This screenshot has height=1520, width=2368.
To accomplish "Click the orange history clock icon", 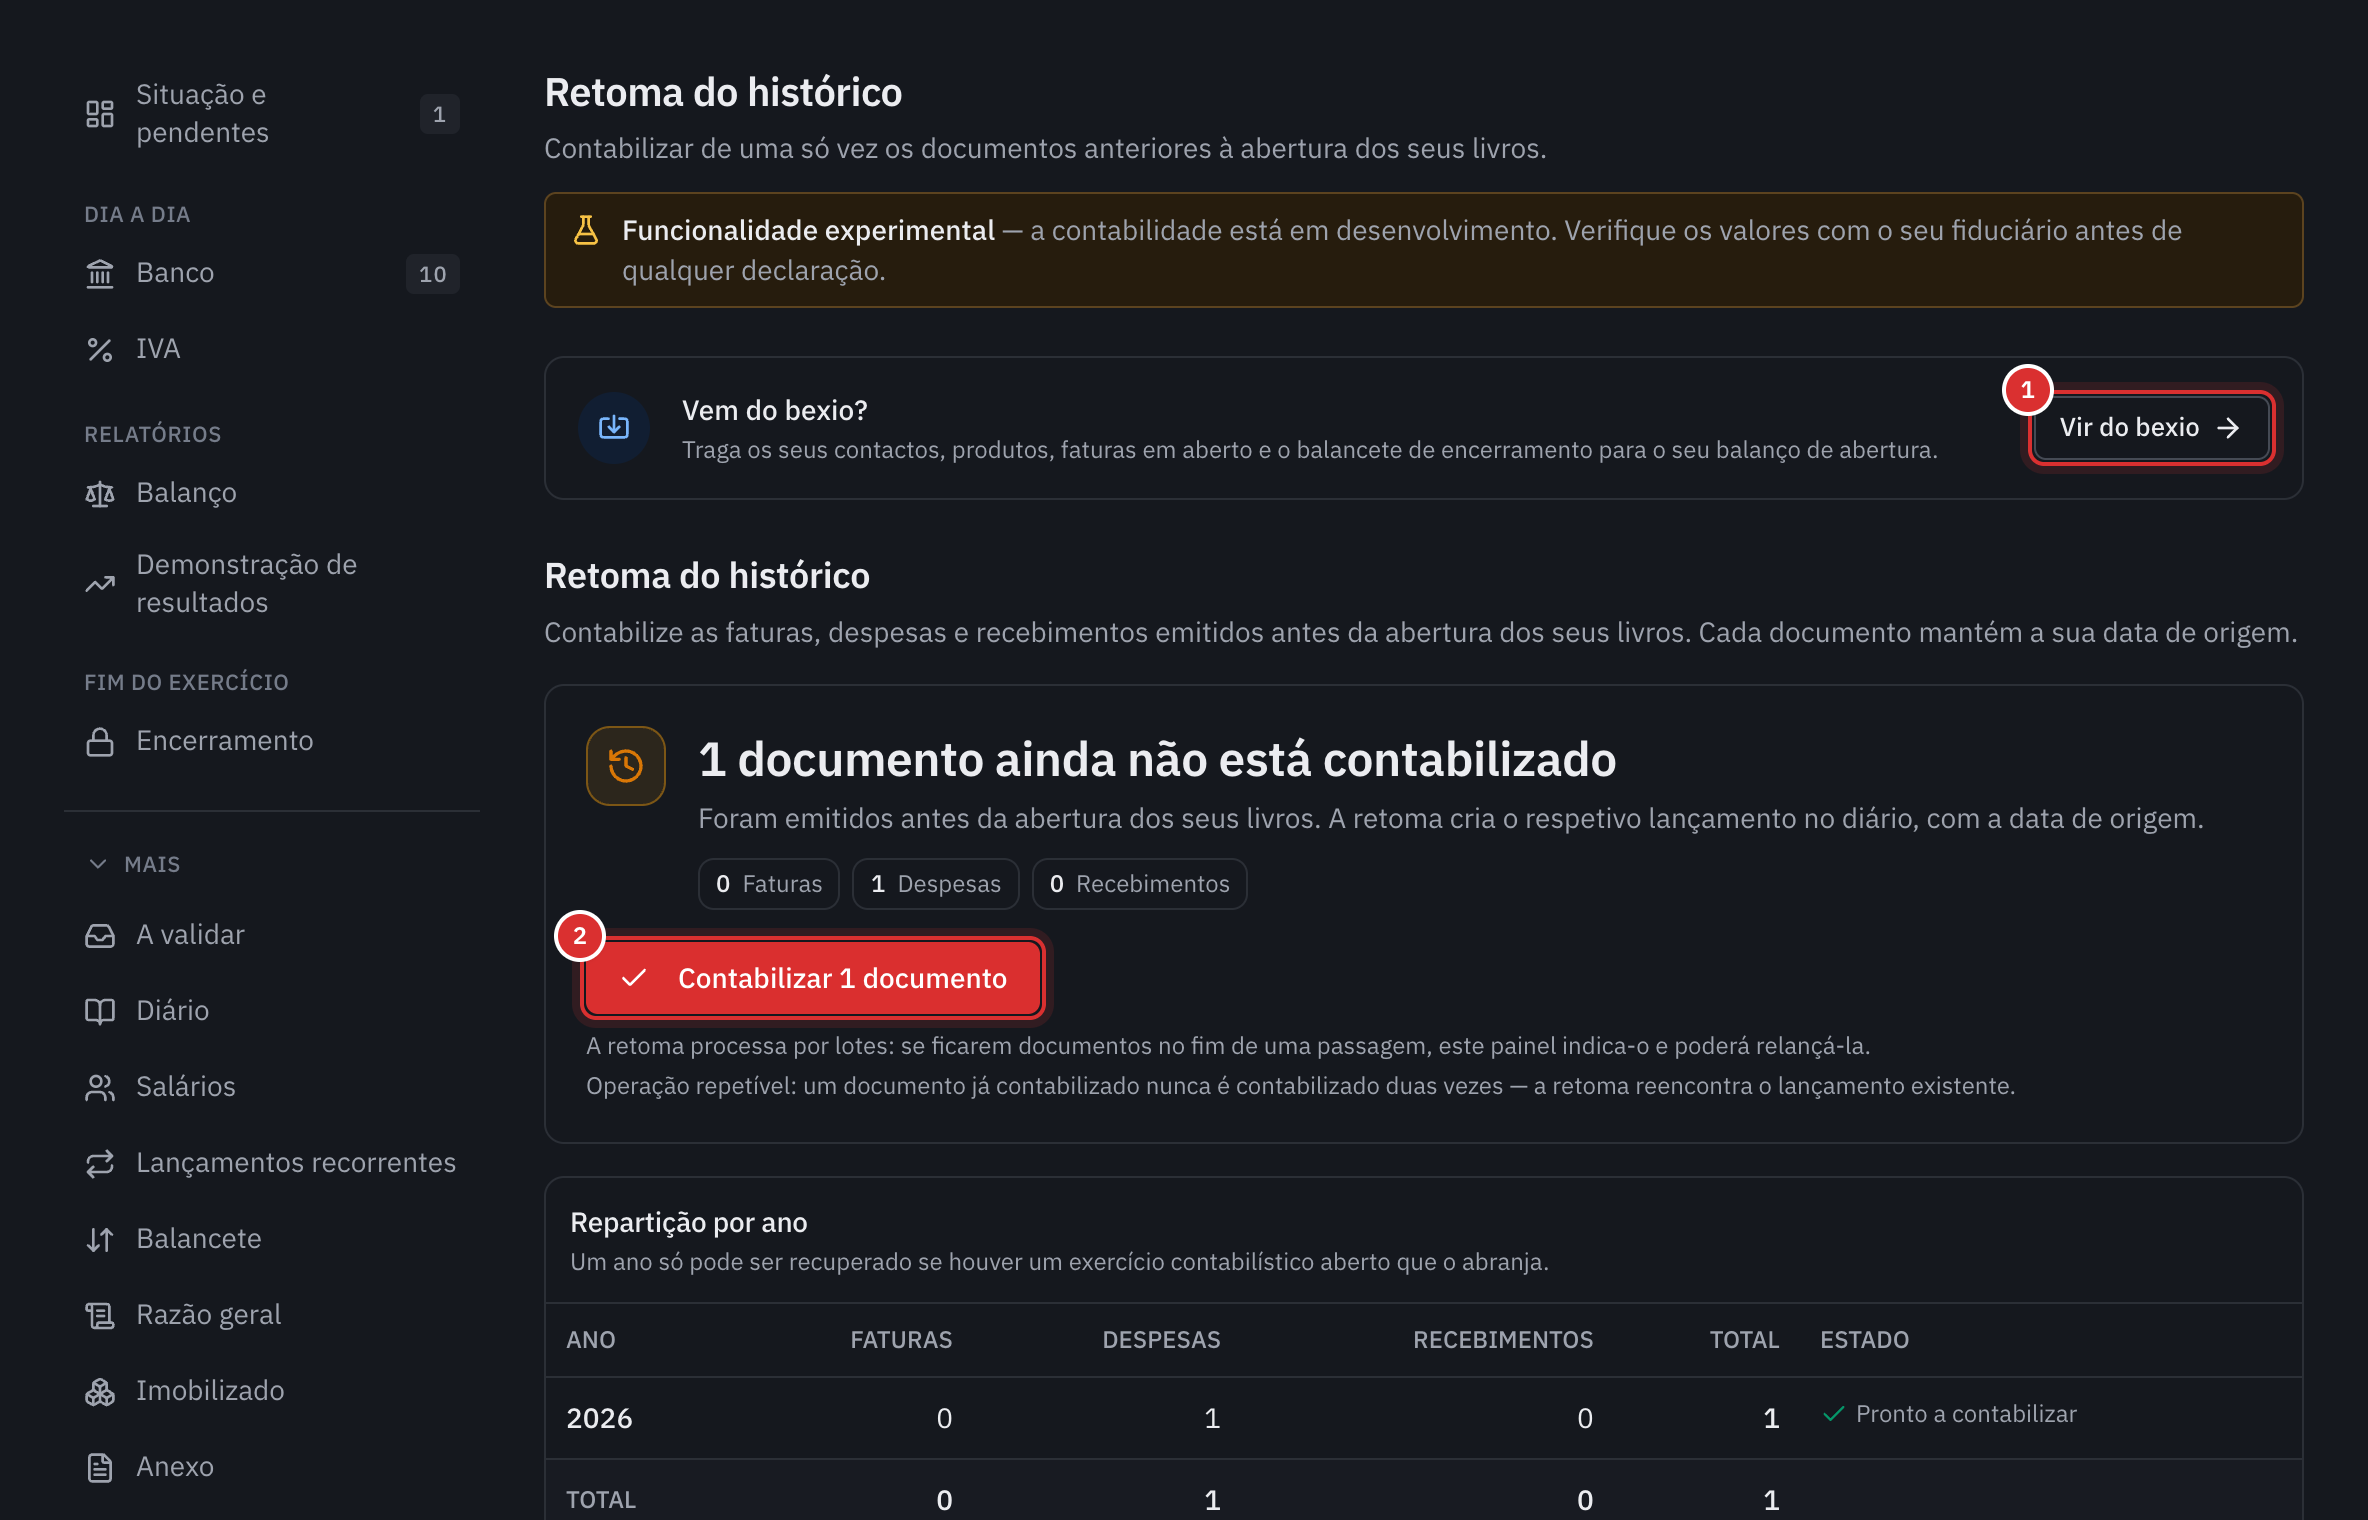I will (x=626, y=766).
